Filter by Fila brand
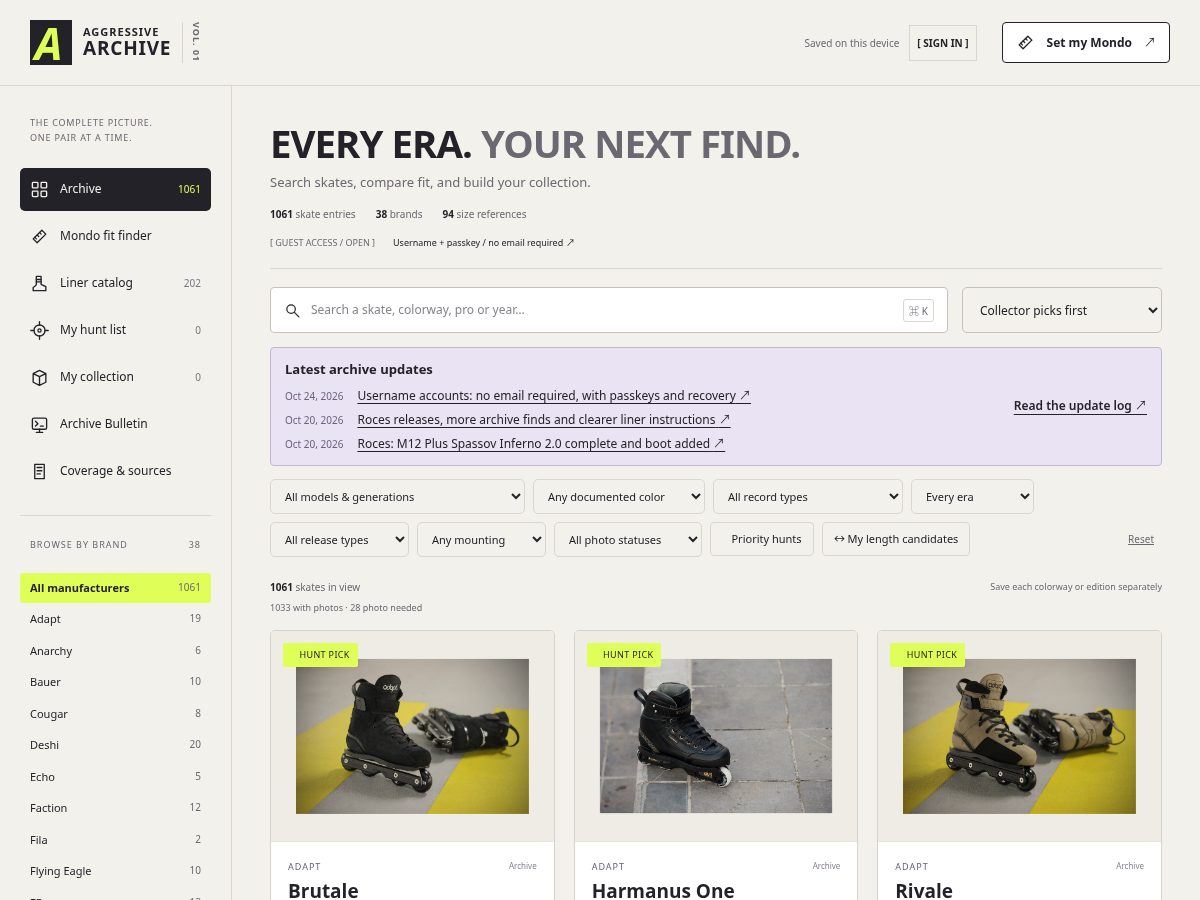The image size is (1200, 900). click(115, 840)
